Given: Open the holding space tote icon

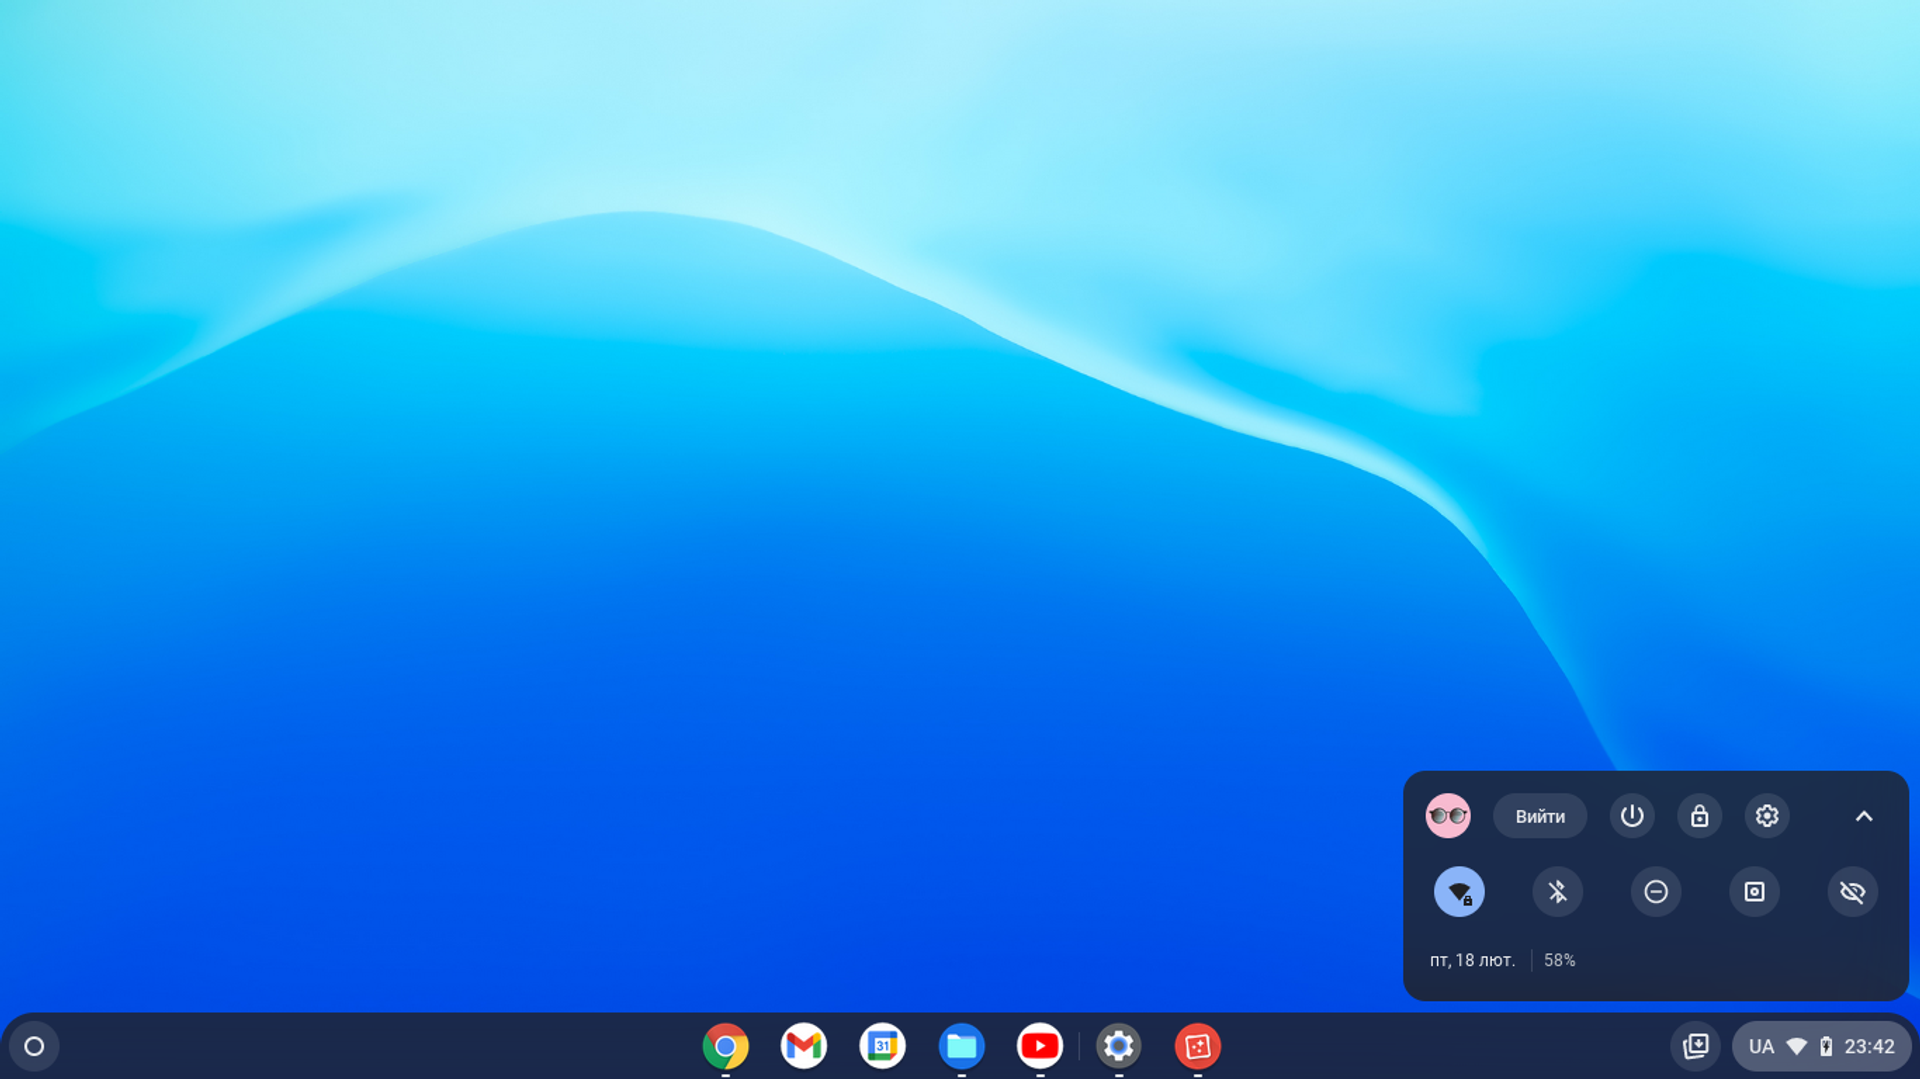Looking at the screenshot, I should pos(1696,1046).
